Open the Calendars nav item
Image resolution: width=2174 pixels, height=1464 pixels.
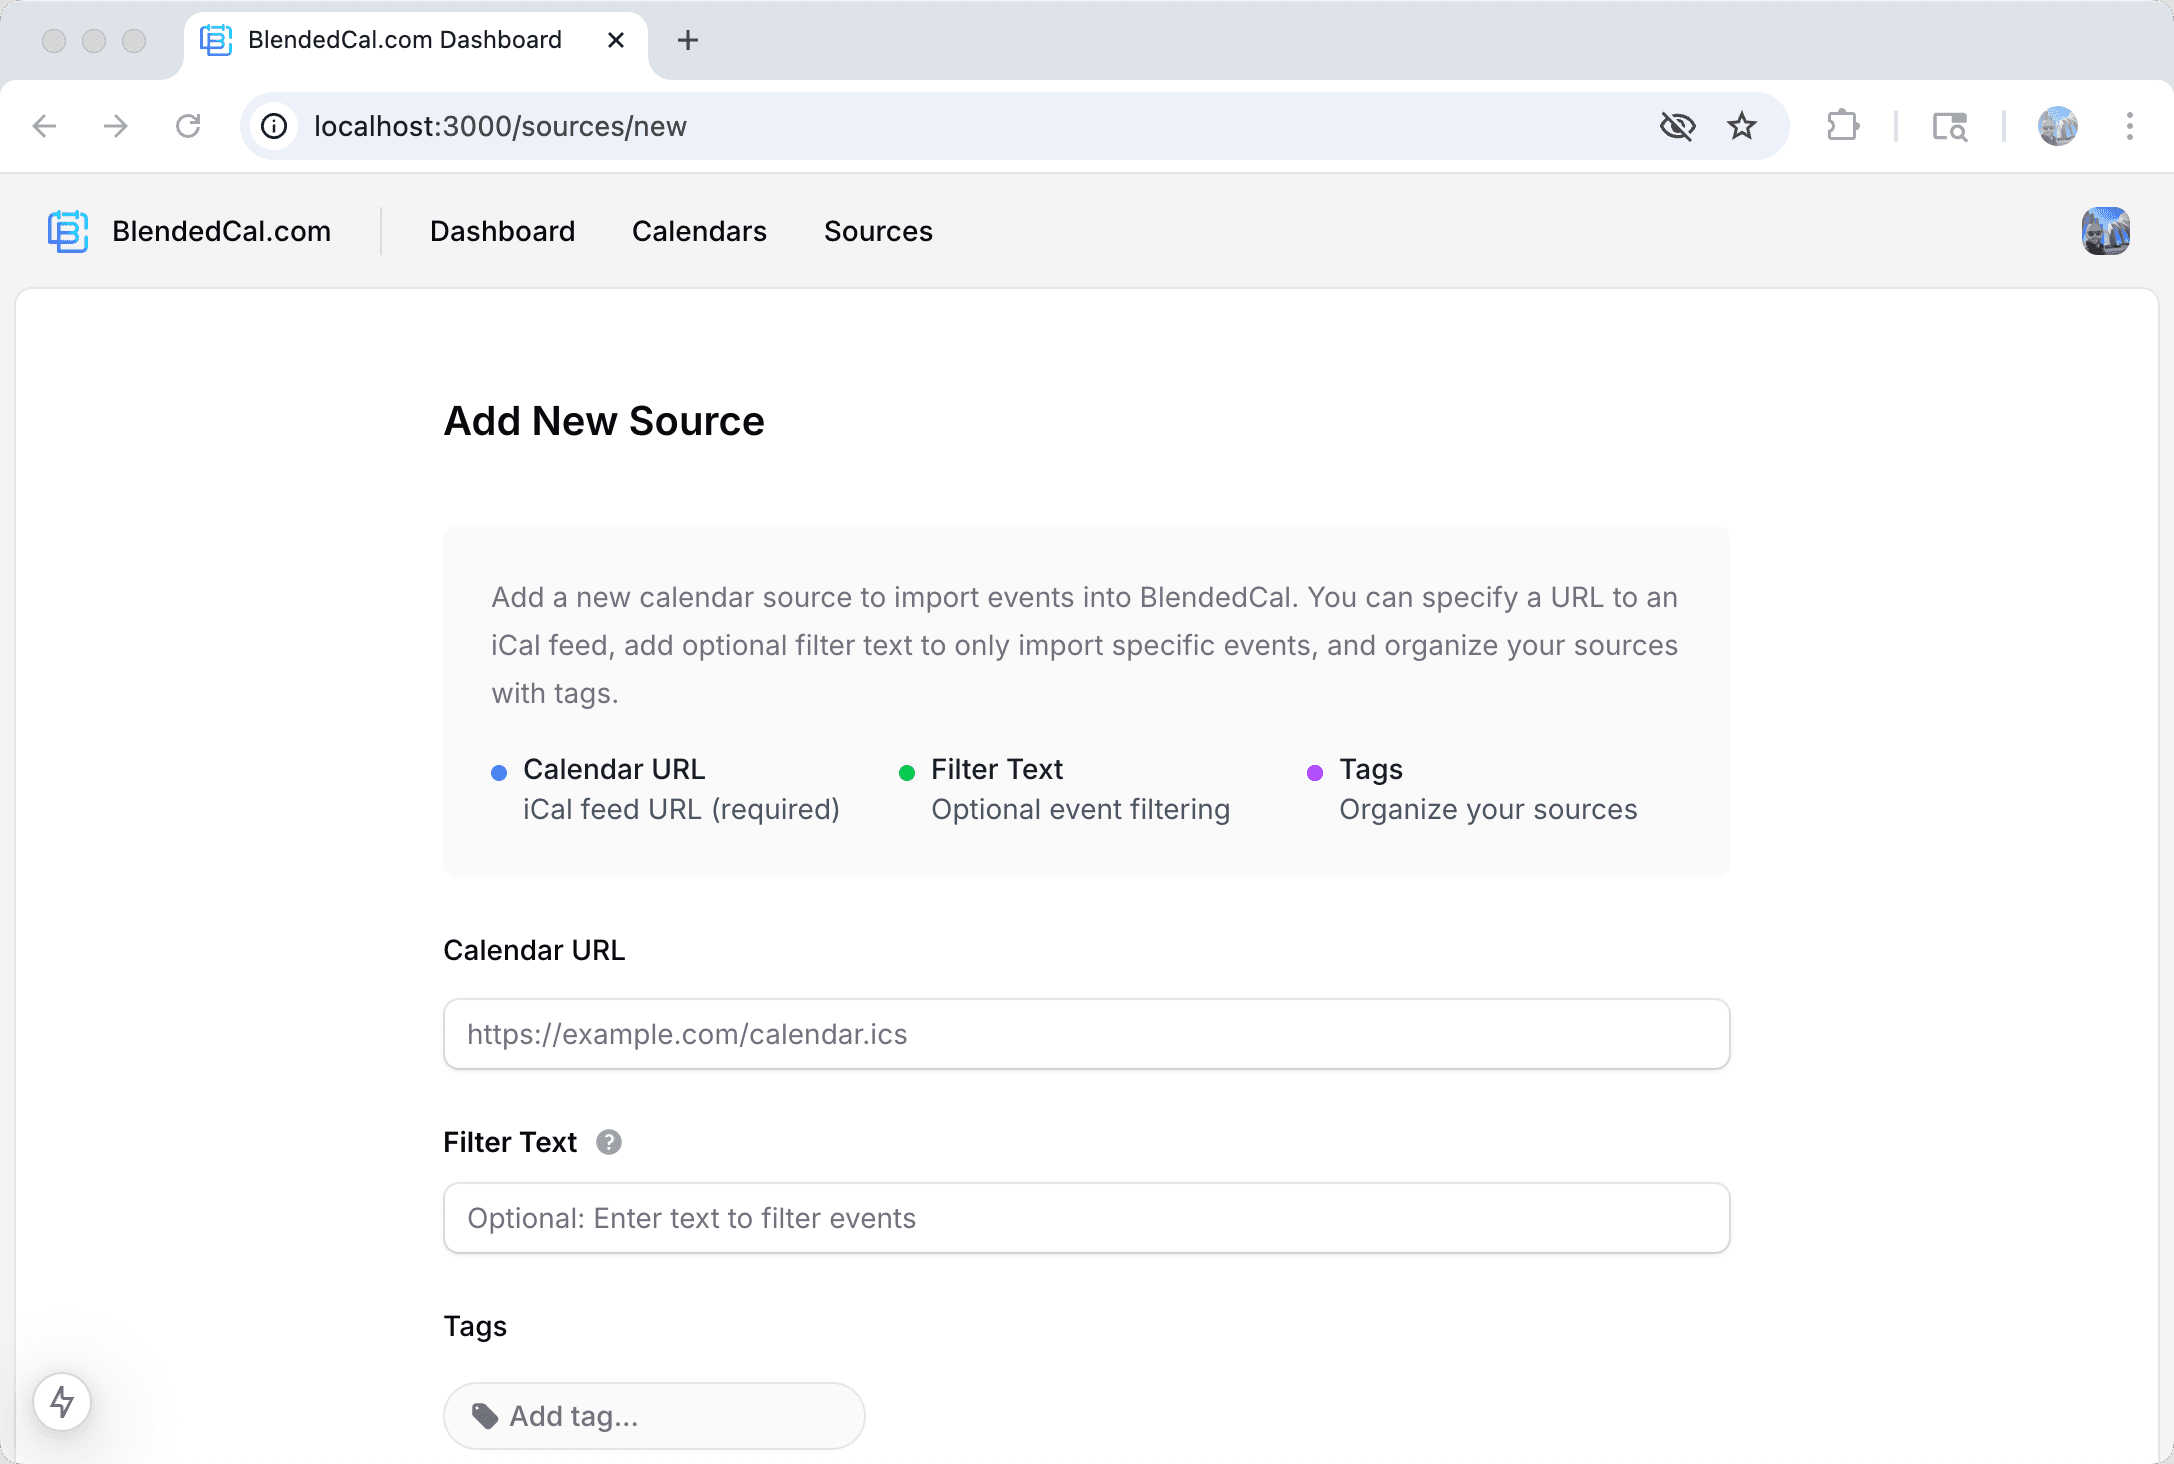click(699, 231)
